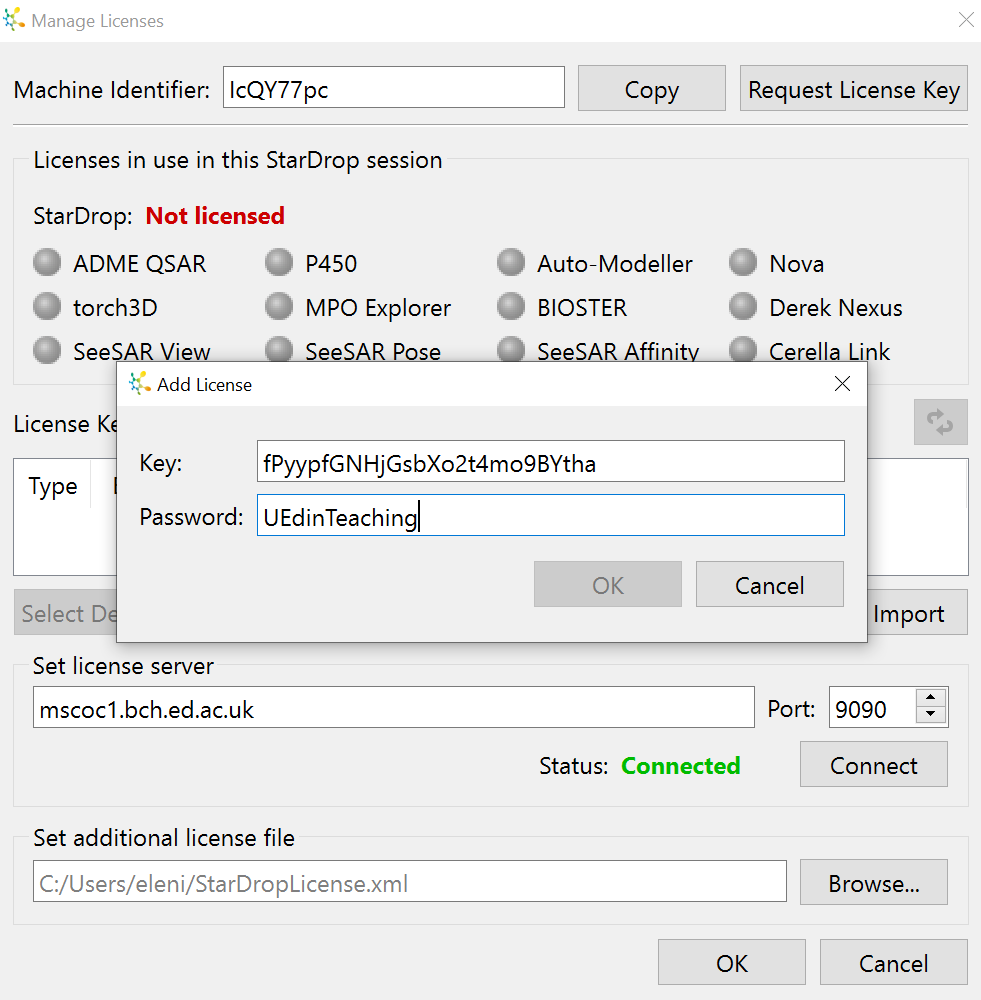Click the Type column header
Screen dimensions: 981x1000
coord(53,485)
